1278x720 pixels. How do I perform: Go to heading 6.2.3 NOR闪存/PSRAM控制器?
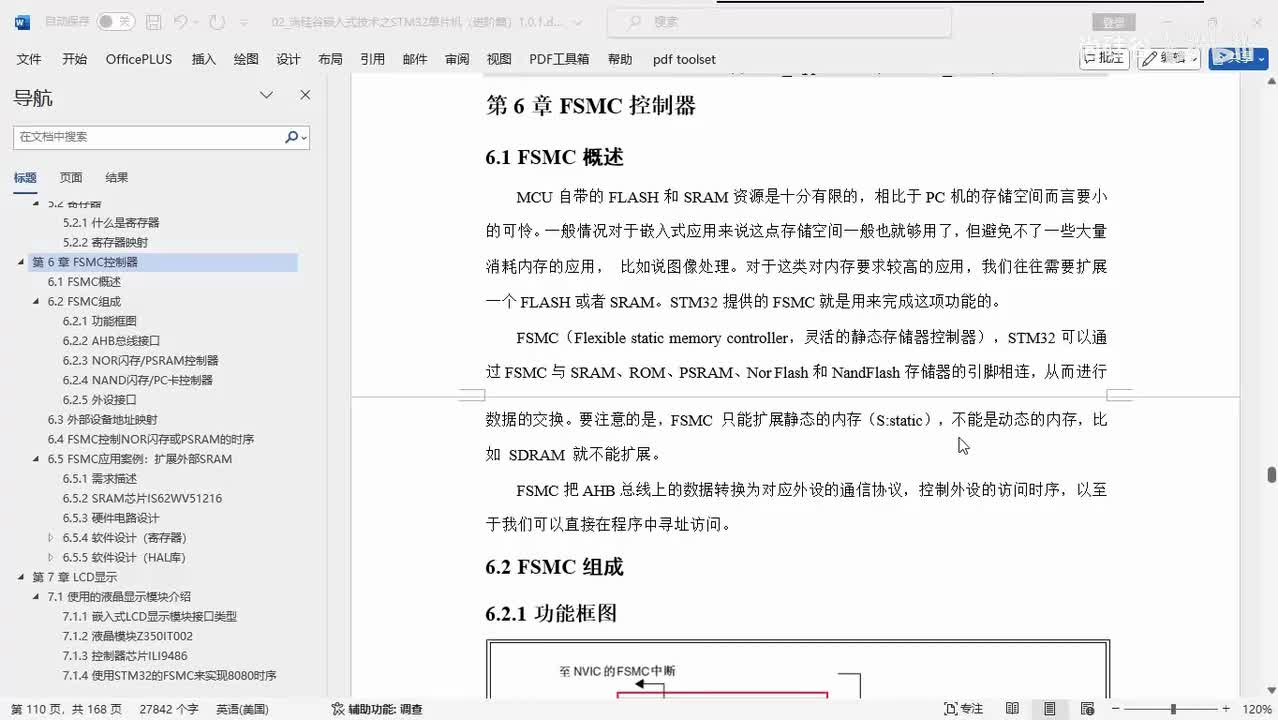(140, 360)
